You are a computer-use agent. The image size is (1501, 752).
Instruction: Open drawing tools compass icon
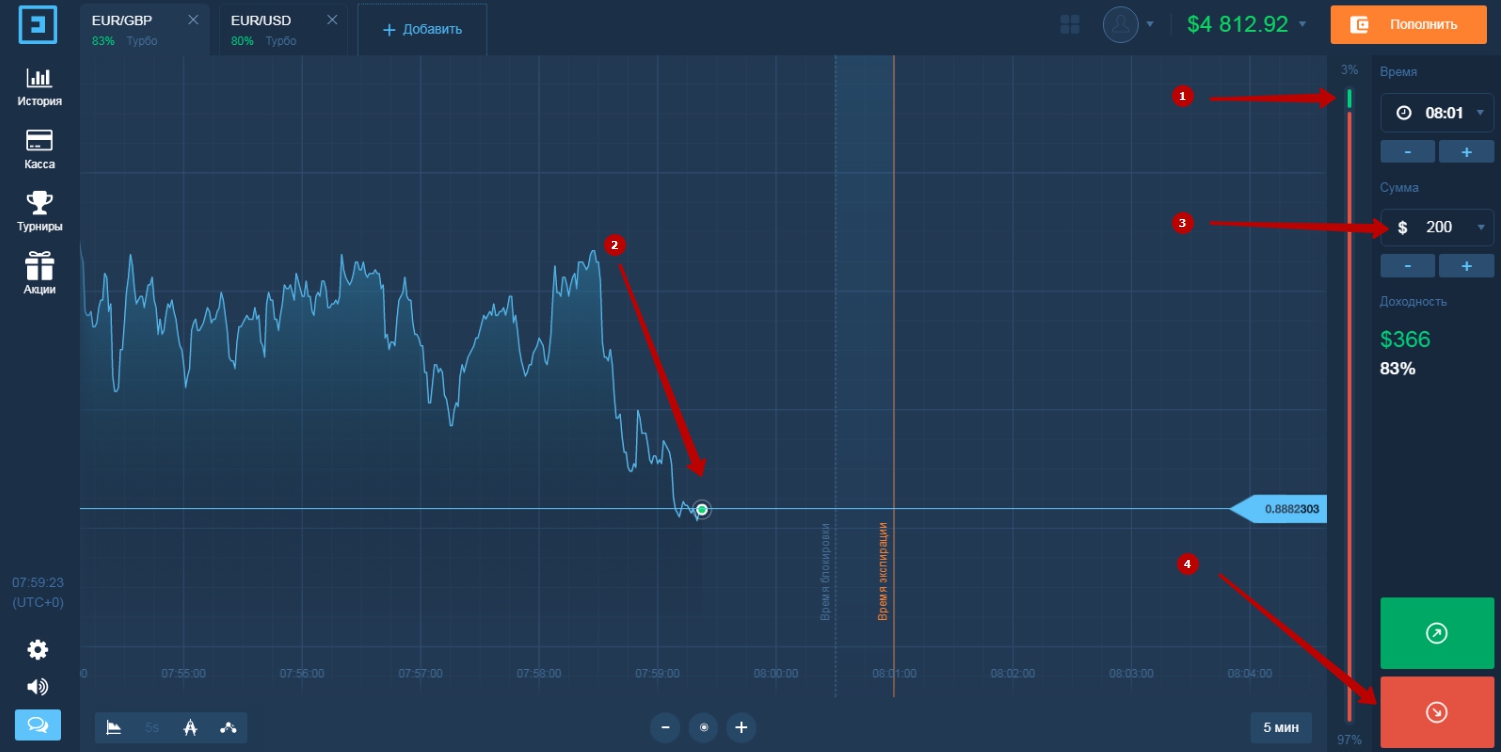(x=190, y=727)
